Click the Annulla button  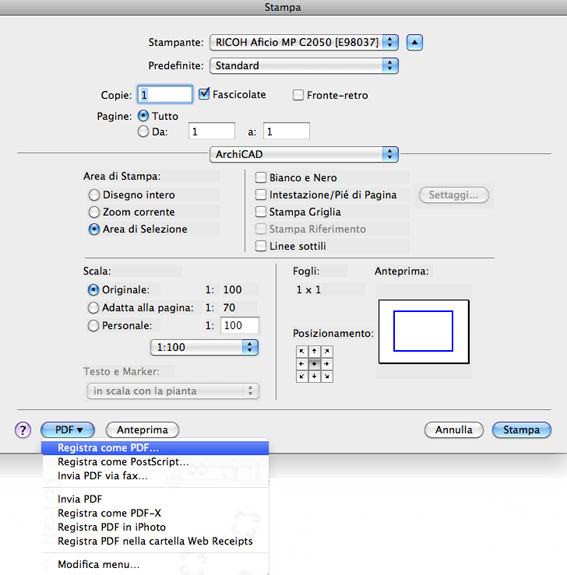coord(454,430)
